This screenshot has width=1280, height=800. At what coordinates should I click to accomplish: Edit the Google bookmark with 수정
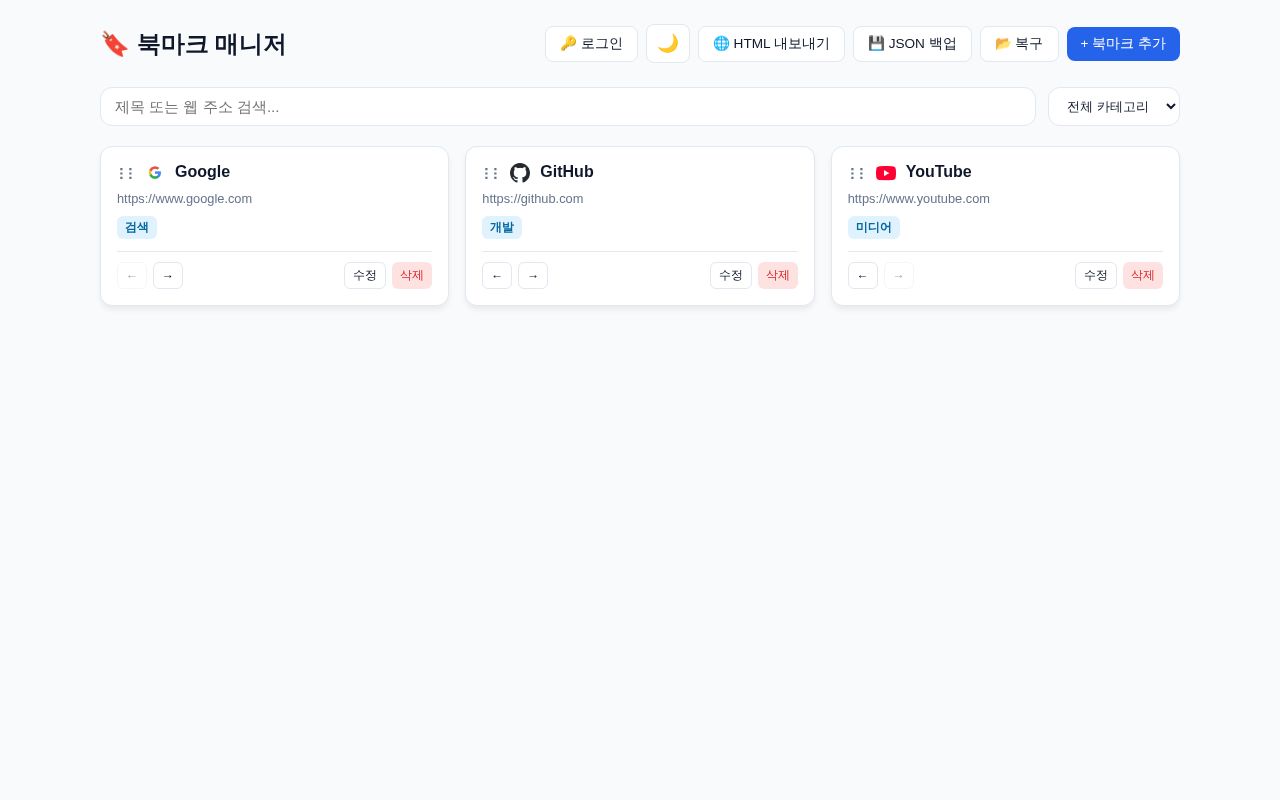pyautogui.click(x=365, y=276)
